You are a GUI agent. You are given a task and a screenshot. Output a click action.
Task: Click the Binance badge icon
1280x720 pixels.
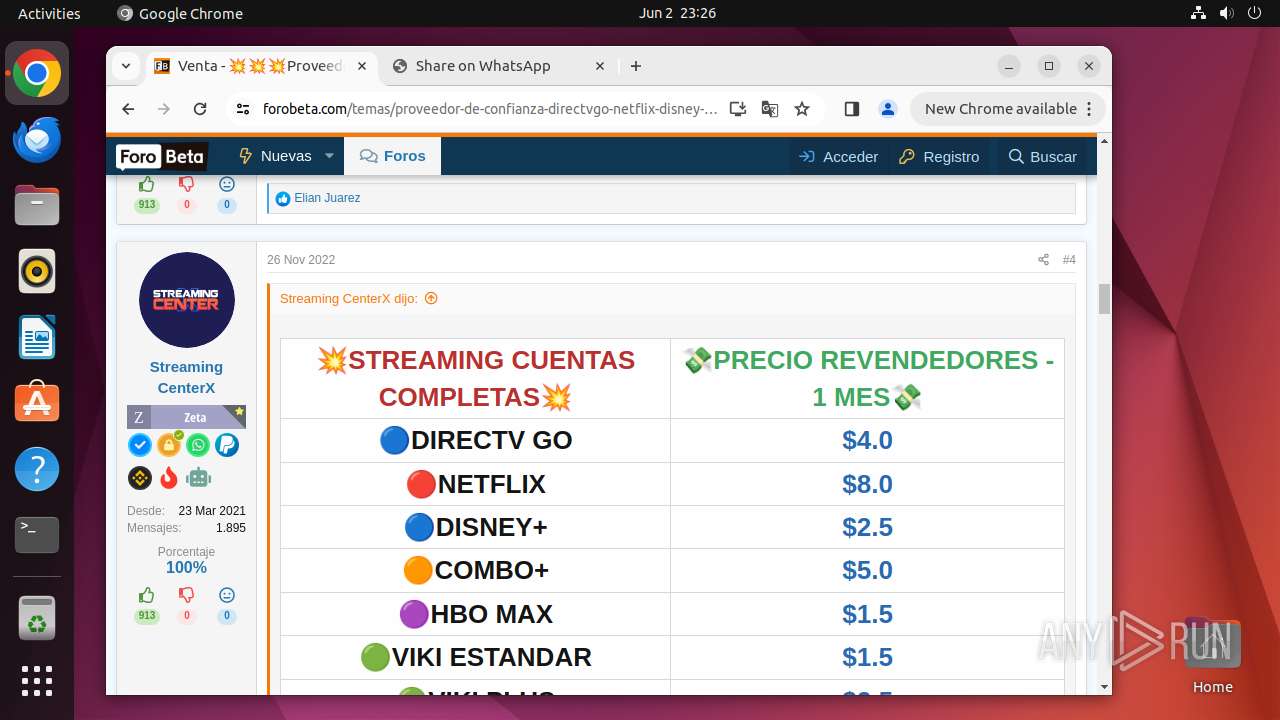[x=140, y=478]
